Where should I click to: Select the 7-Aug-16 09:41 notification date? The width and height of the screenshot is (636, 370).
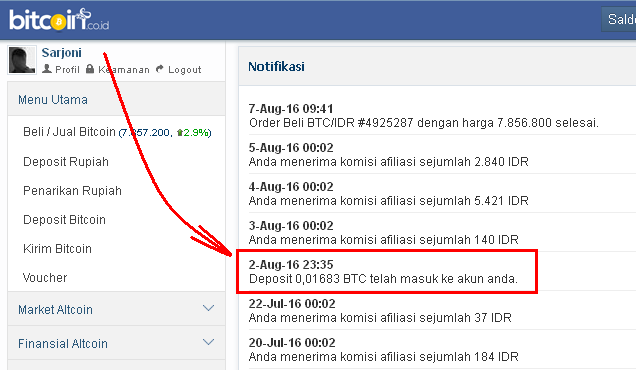pos(291,109)
